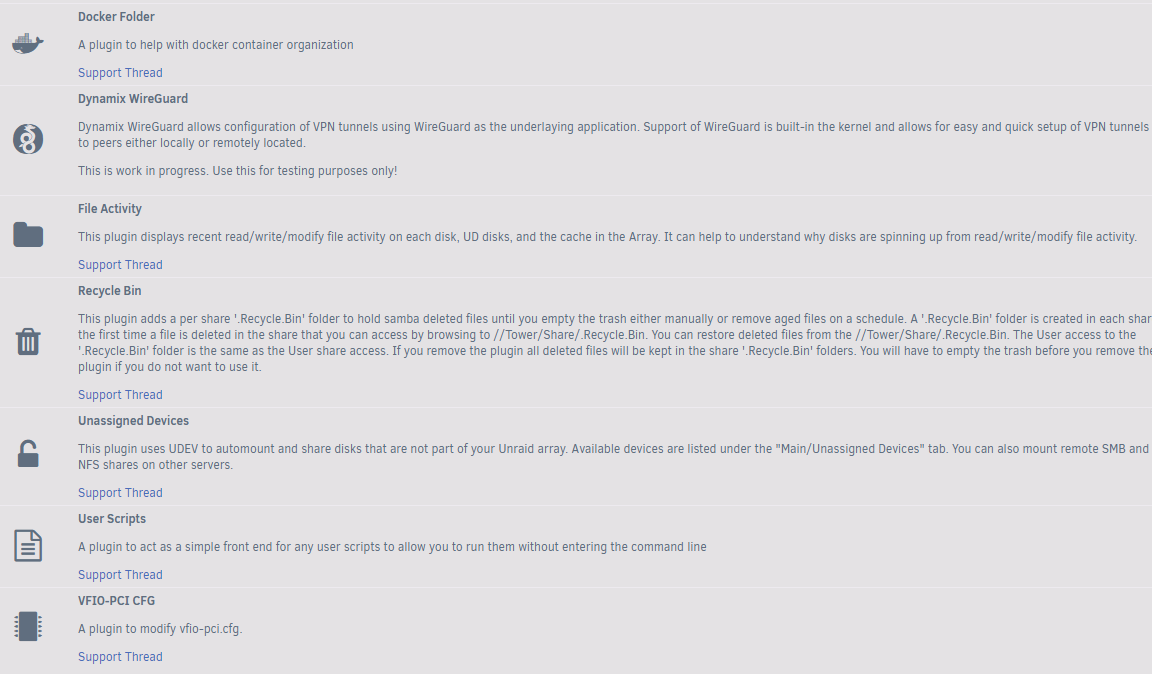Select the Dynamix WireGuard plugin title

coord(133,99)
